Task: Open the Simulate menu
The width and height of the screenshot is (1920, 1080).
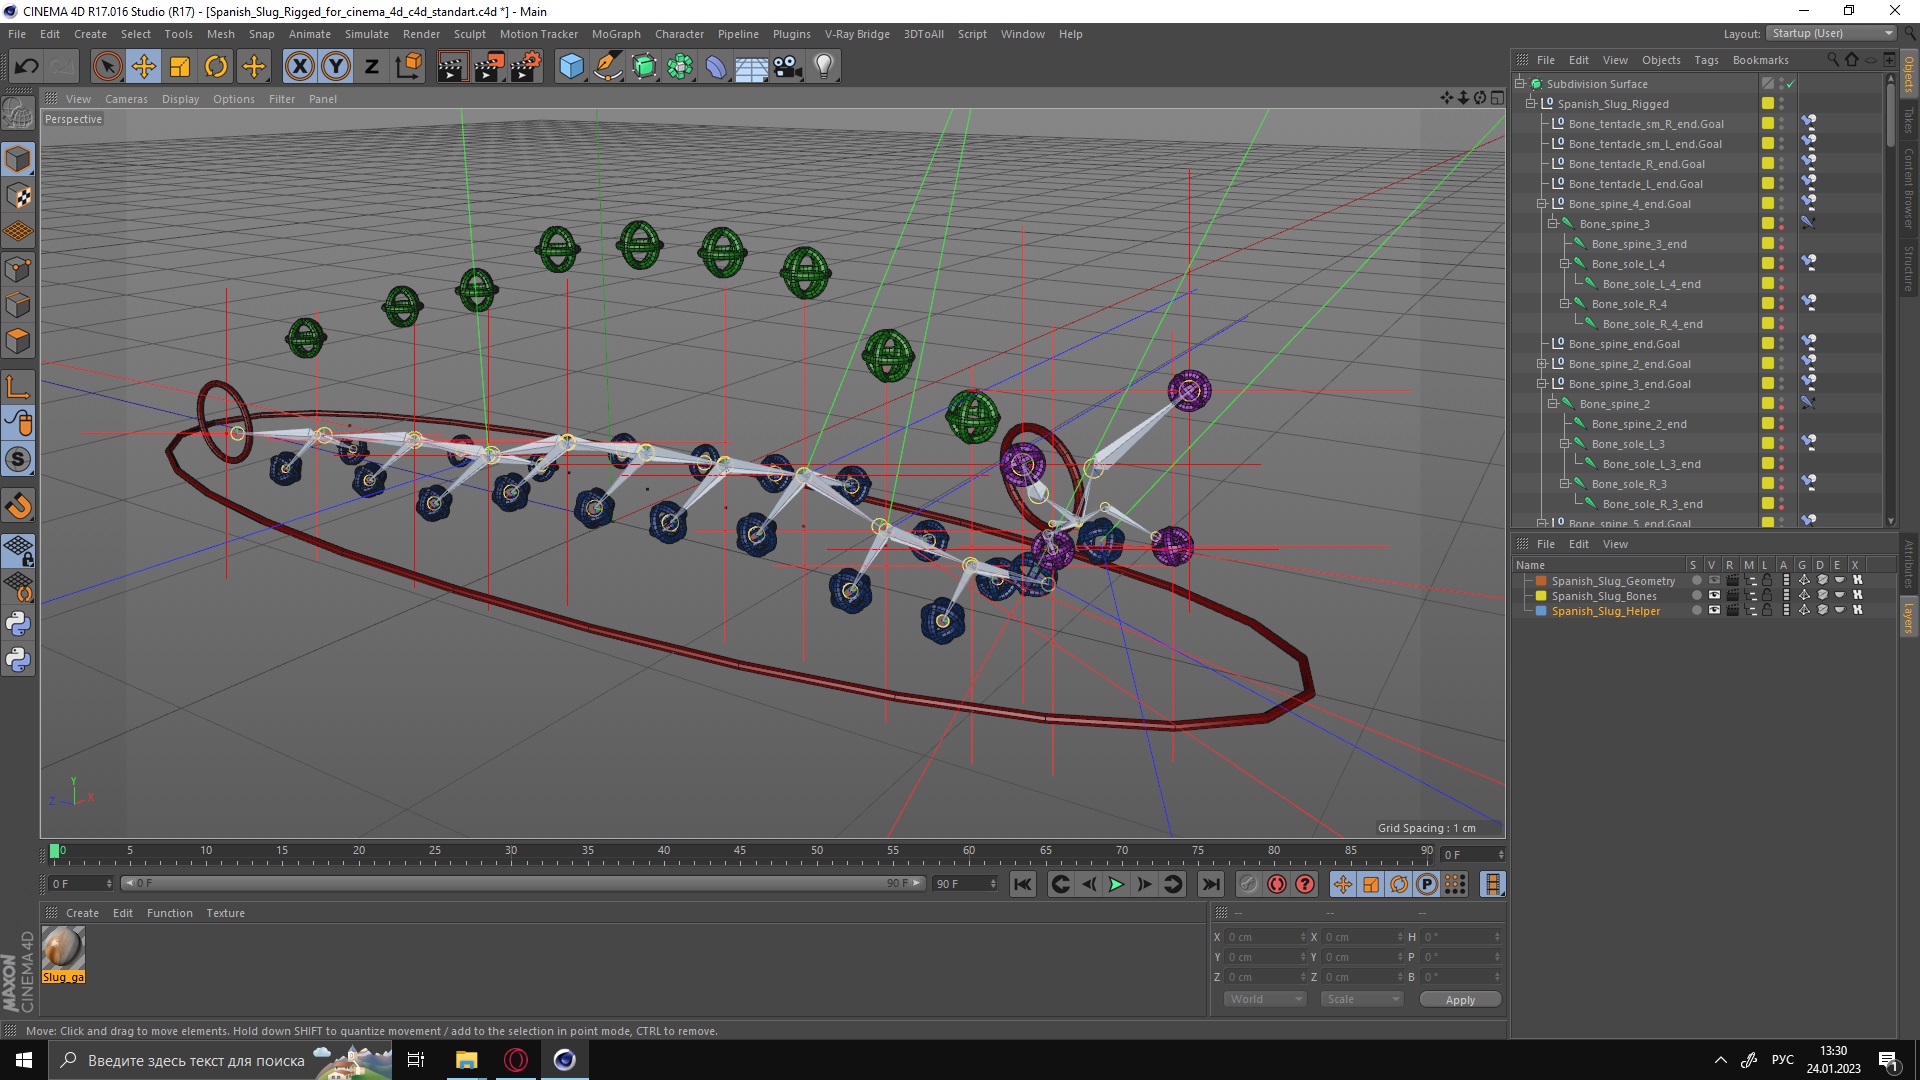Action: [366, 34]
